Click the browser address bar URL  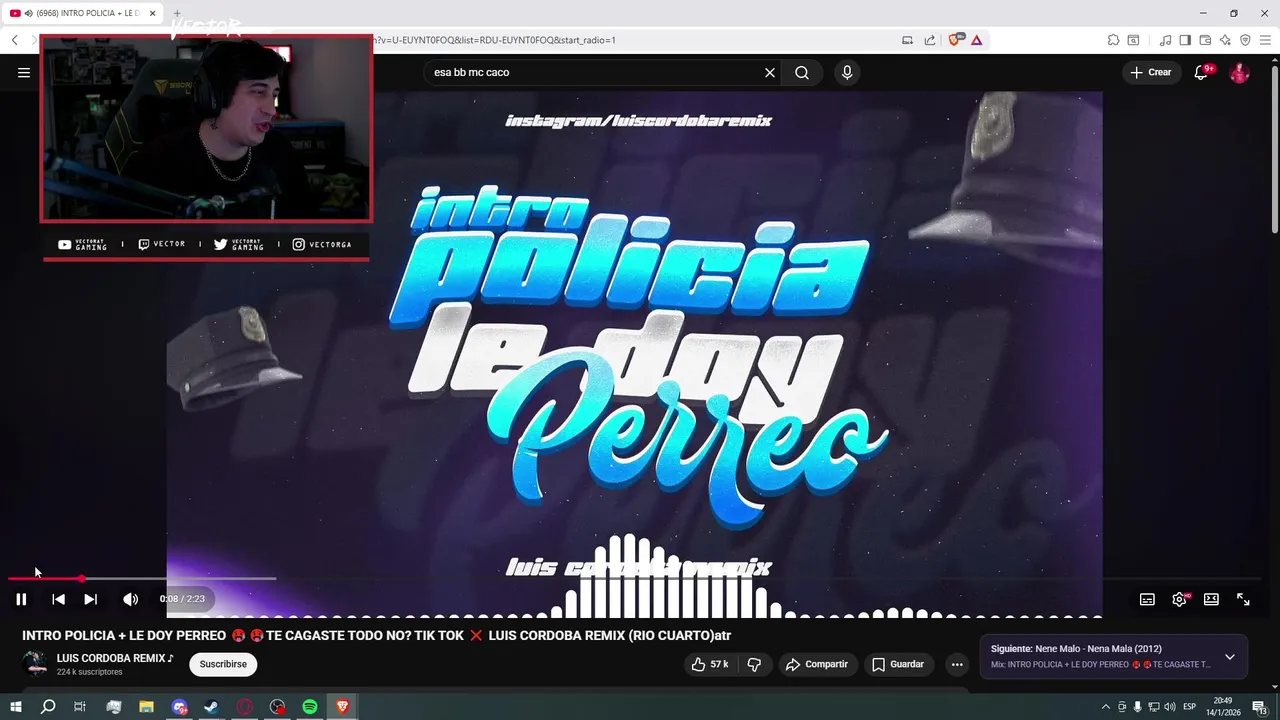(495, 40)
